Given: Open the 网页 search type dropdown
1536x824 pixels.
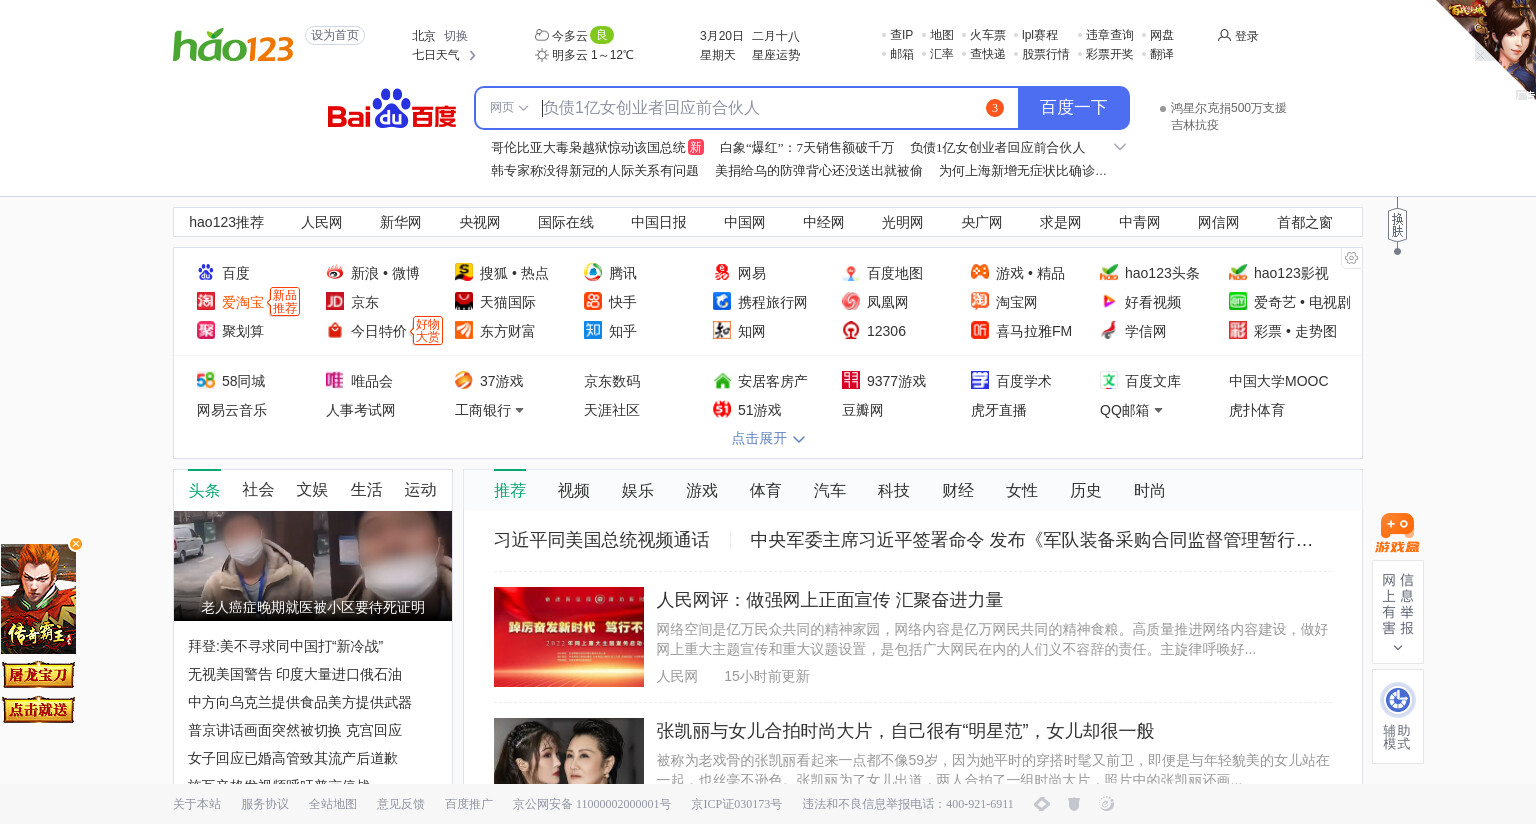Looking at the screenshot, I should tap(509, 108).
